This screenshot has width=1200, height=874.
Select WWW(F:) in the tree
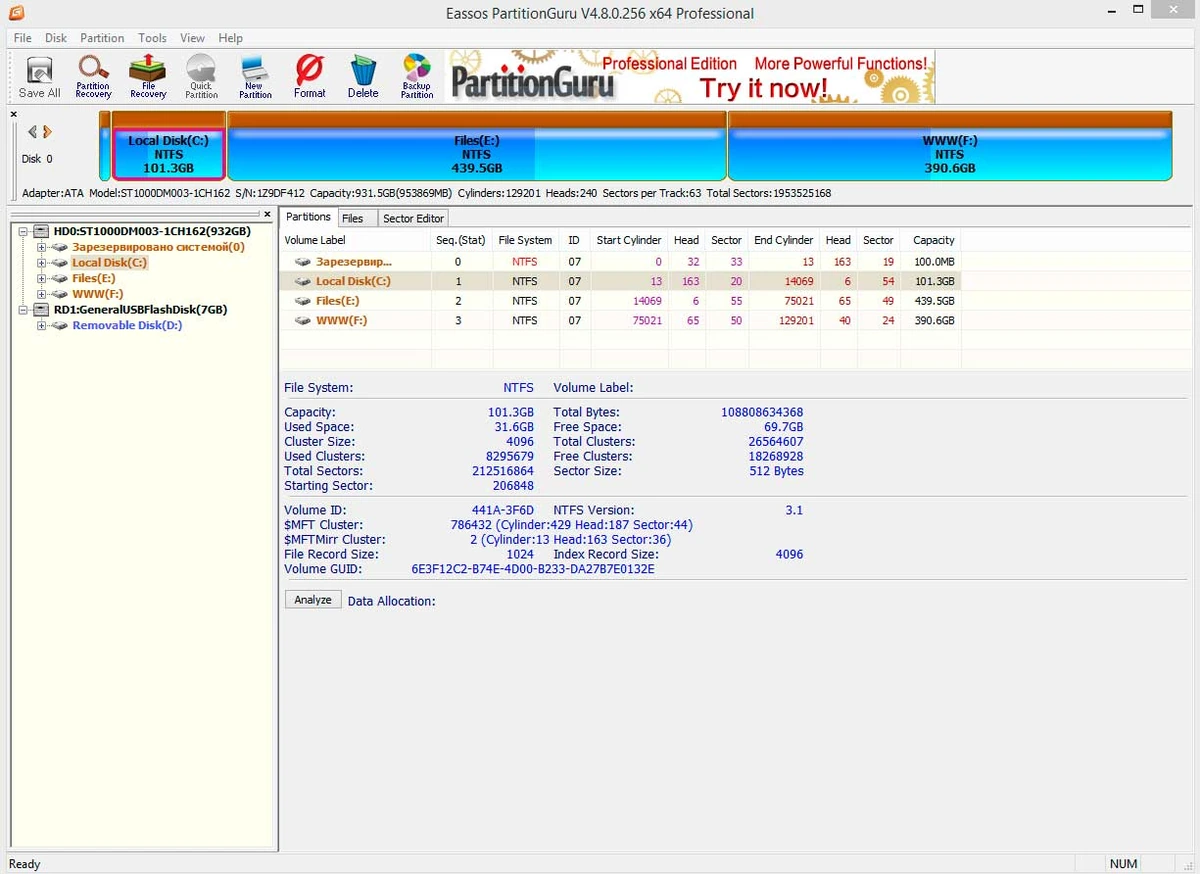(x=97, y=294)
